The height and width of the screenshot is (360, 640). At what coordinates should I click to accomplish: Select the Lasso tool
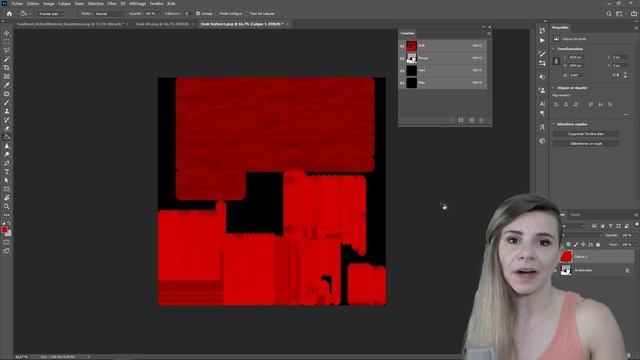click(7, 51)
